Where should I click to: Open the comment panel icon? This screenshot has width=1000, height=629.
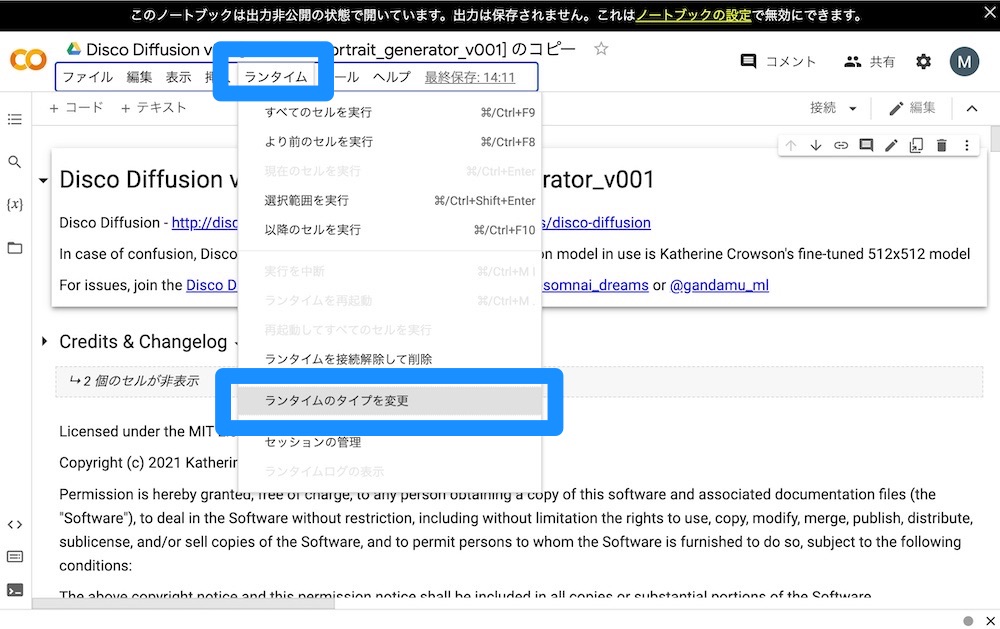click(748, 61)
